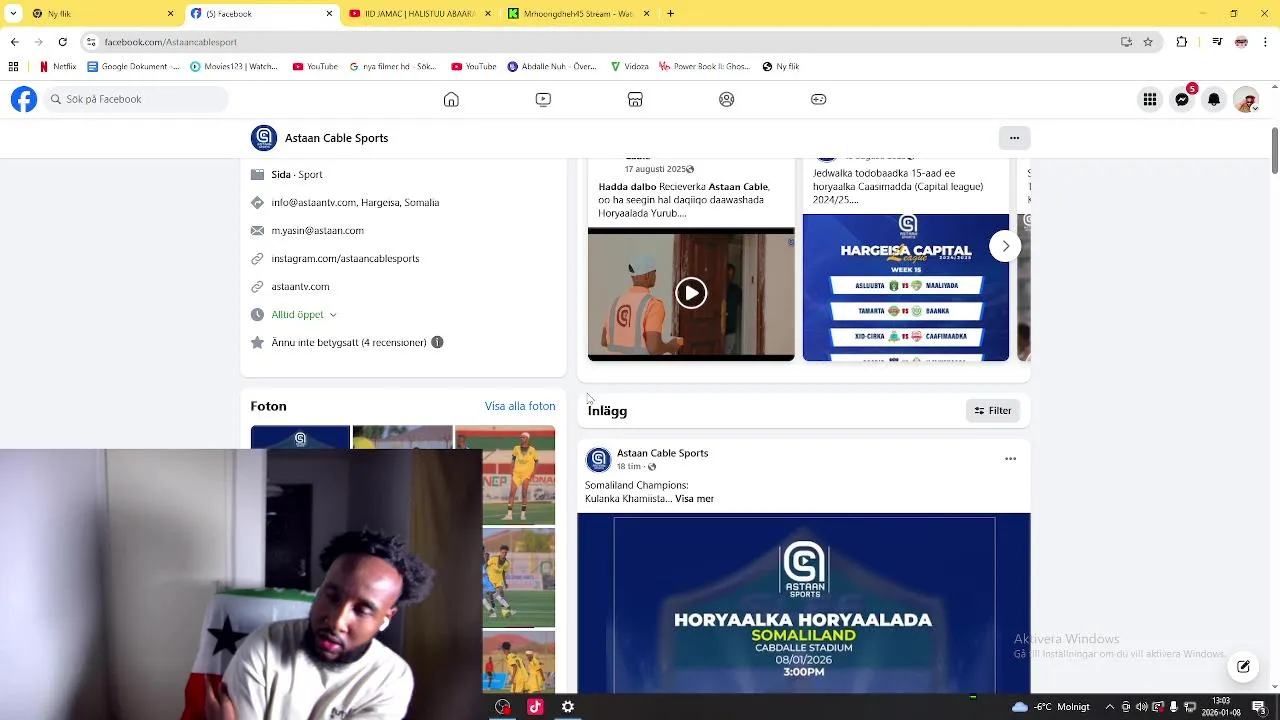Click info icon beside rating reviews
The width and height of the screenshot is (1280, 720).
click(x=436, y=342)
